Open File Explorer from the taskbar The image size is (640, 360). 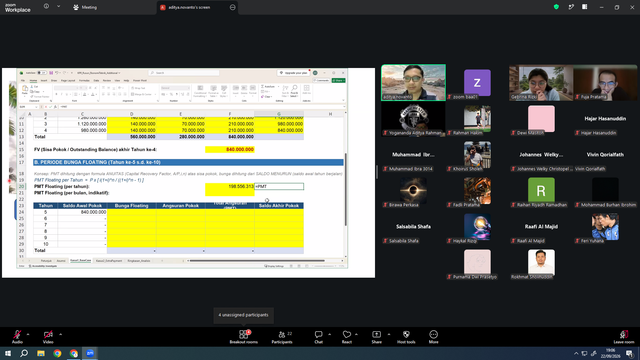tap(41, 353)
